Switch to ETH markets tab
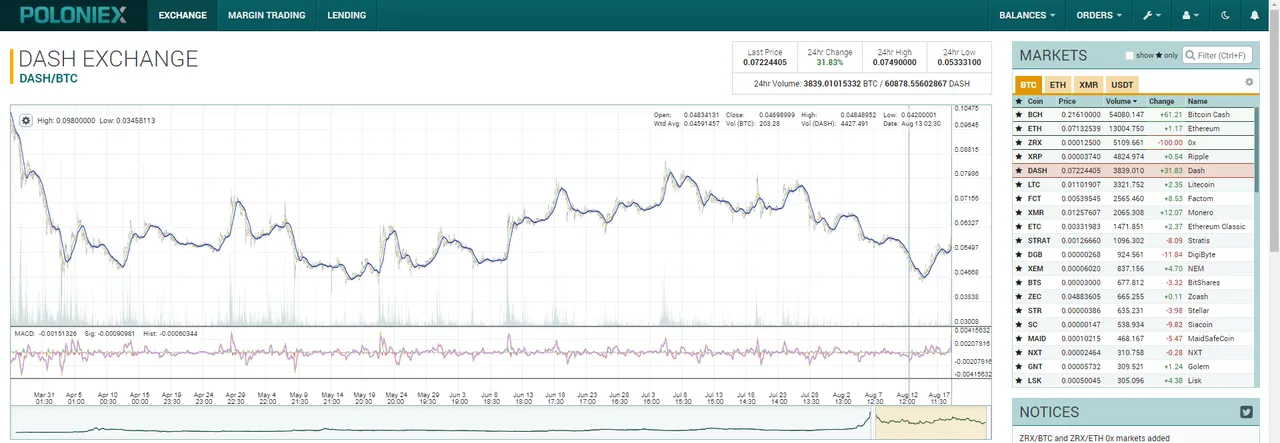 point(1058,85)
